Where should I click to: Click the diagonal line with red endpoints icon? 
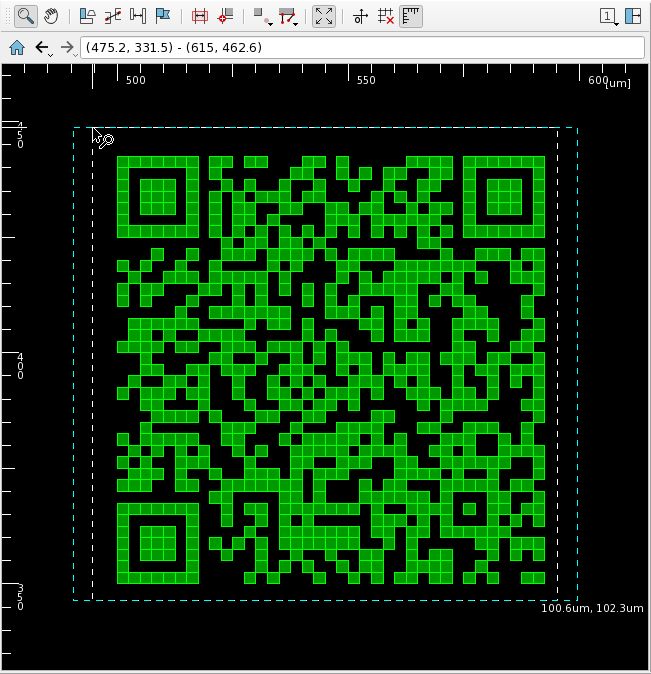tap(113, 17)
